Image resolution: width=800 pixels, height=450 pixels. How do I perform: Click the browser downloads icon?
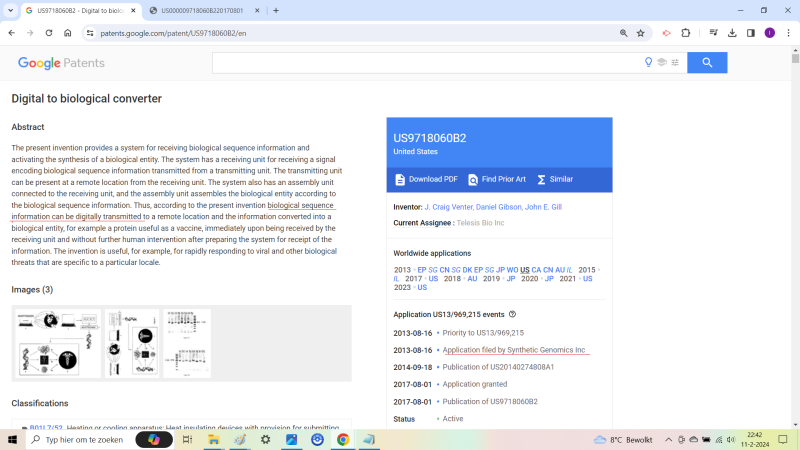pyautogui.click(x=732, y=33)
